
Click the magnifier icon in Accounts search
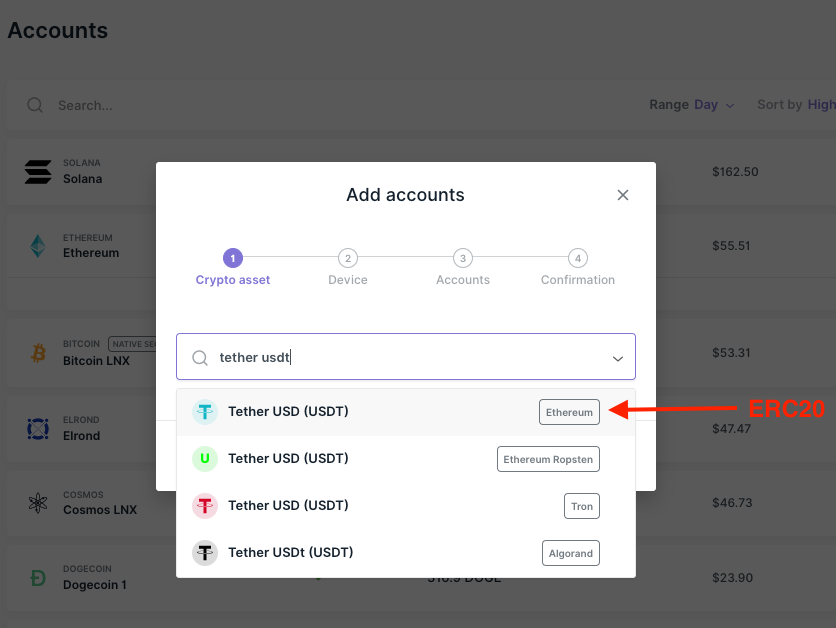[35, 105]
